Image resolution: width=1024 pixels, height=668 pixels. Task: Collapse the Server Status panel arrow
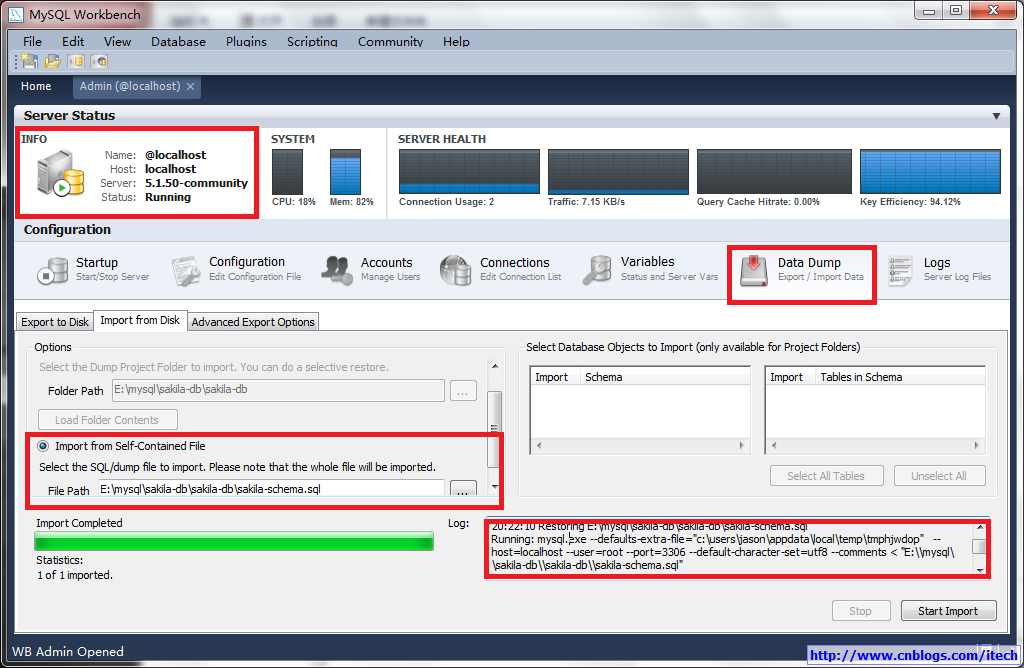click(996, 116)
